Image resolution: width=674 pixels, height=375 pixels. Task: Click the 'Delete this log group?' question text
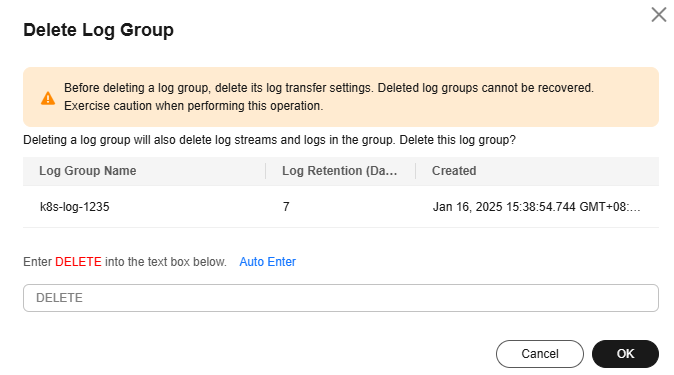[457, 140]
